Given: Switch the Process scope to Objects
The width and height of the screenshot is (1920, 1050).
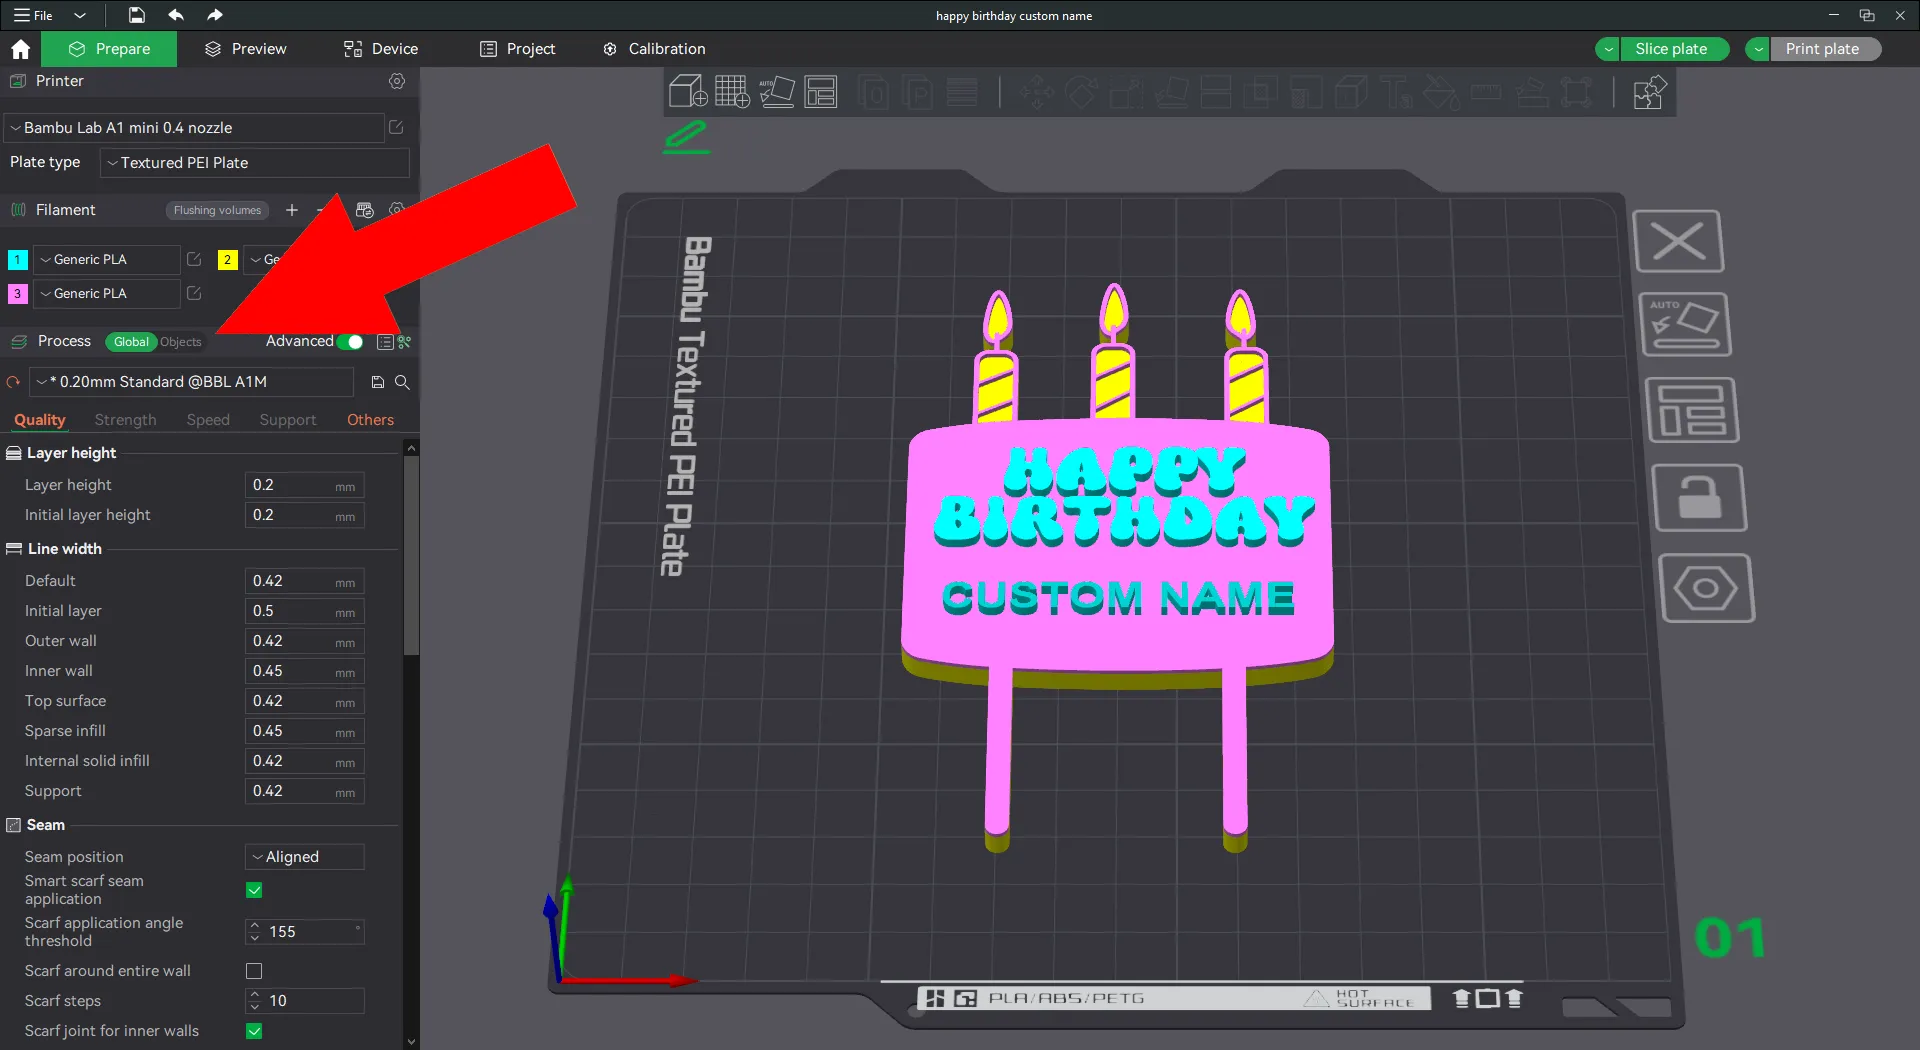Looking at the screenshot, I should click(181, 342).
